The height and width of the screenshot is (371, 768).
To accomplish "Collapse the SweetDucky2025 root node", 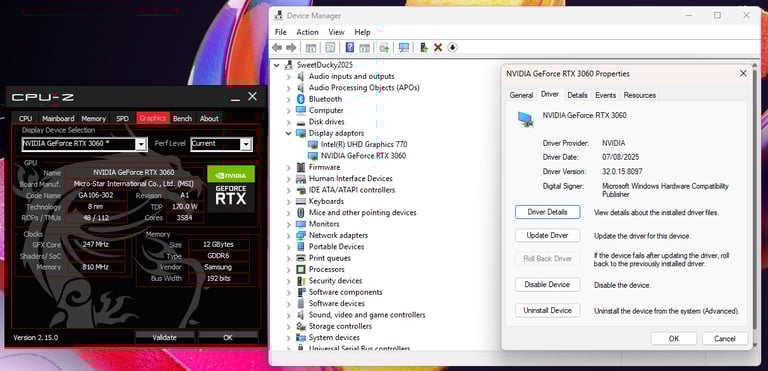I will click(x=277, y=65).
